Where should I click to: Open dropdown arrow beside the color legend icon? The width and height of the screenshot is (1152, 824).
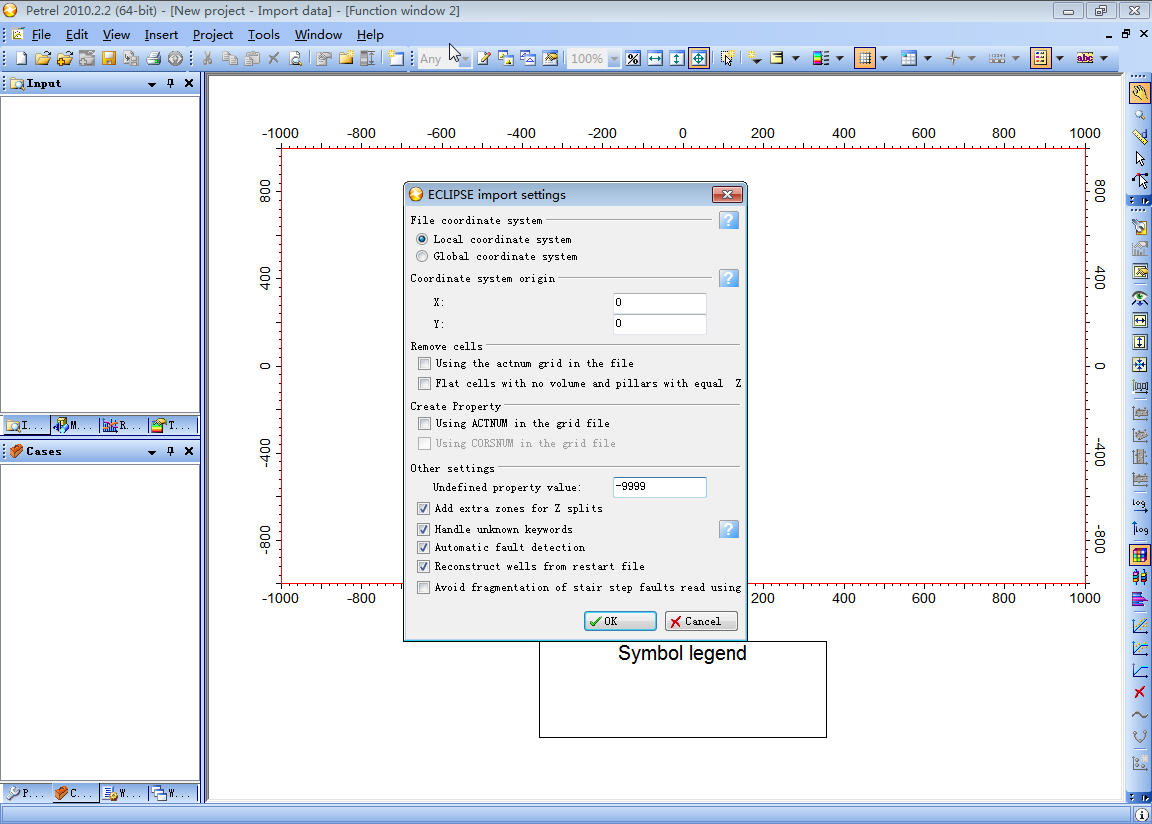(840, 59)
